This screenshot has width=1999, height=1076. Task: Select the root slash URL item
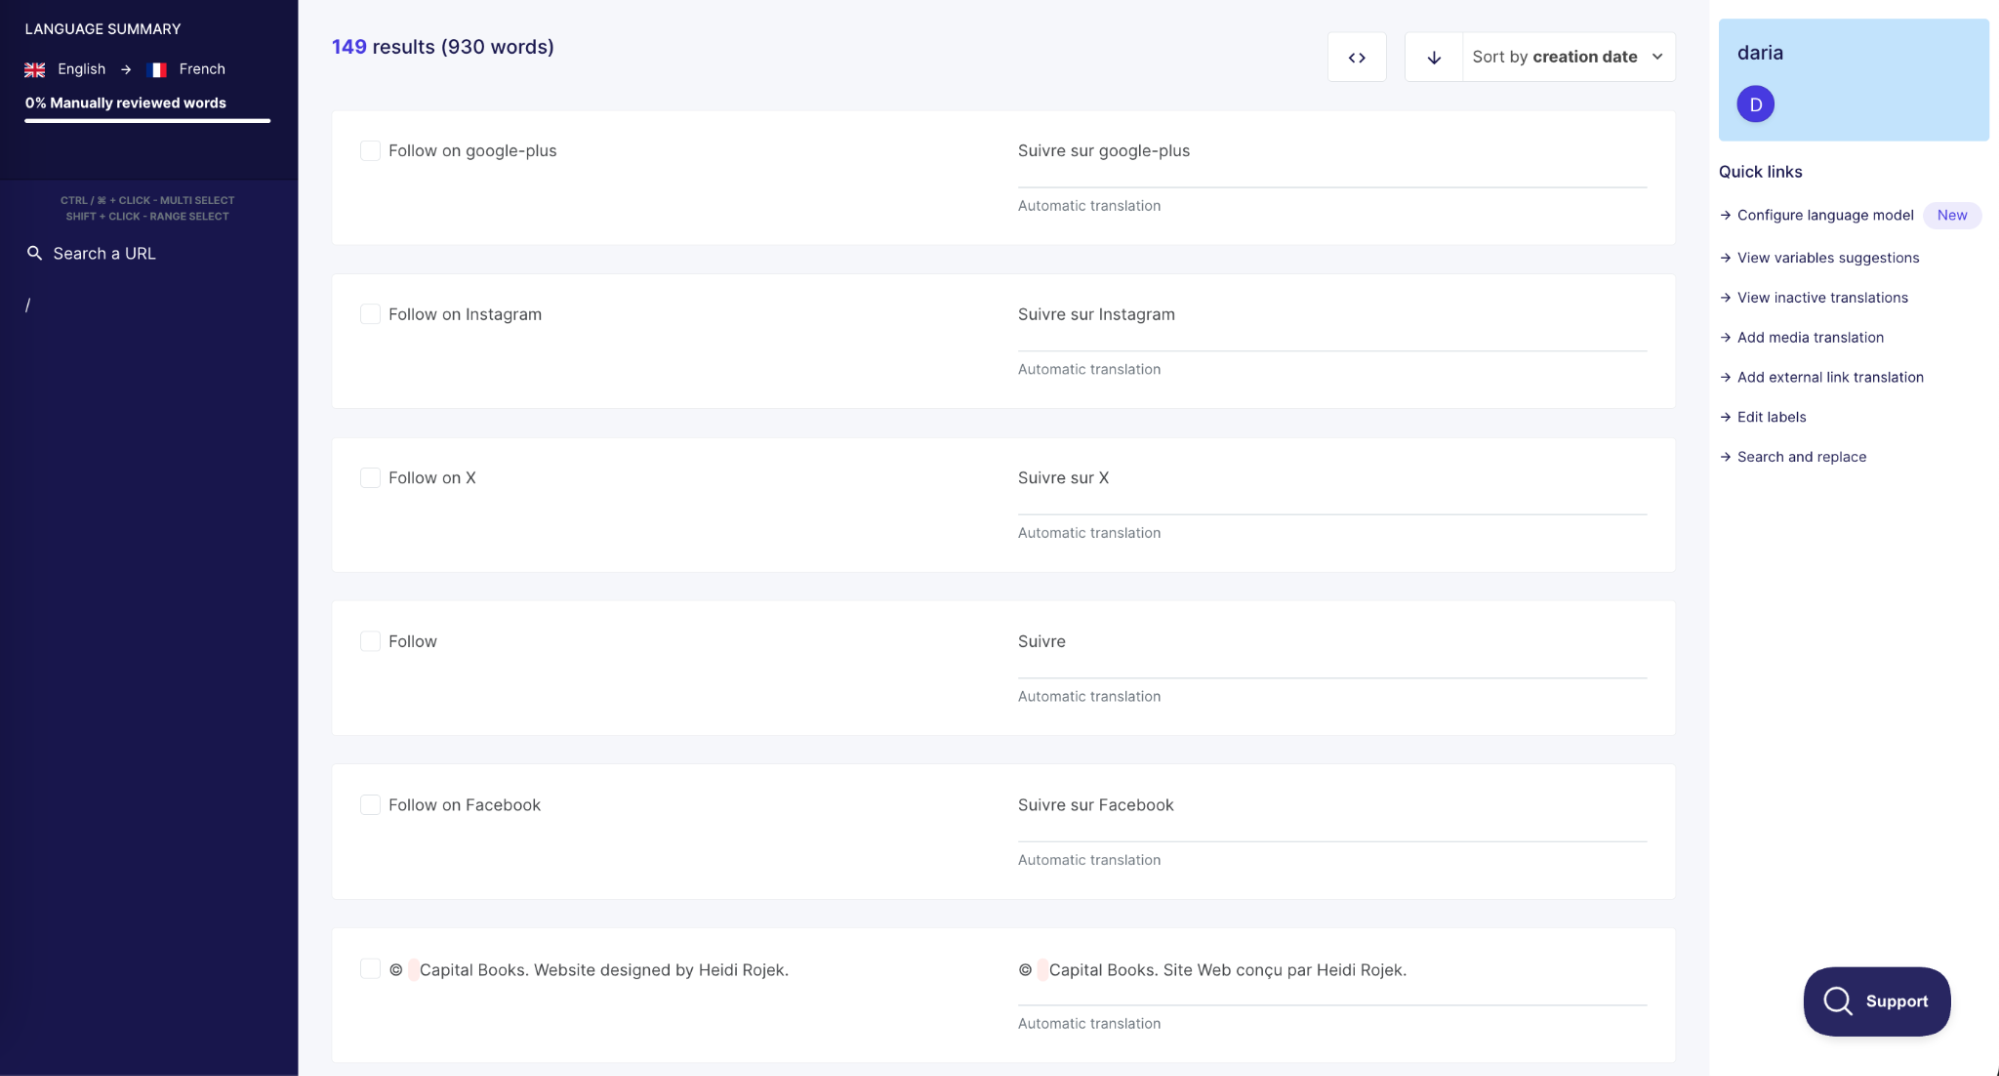pyautogui.click(x=28, y=305)
